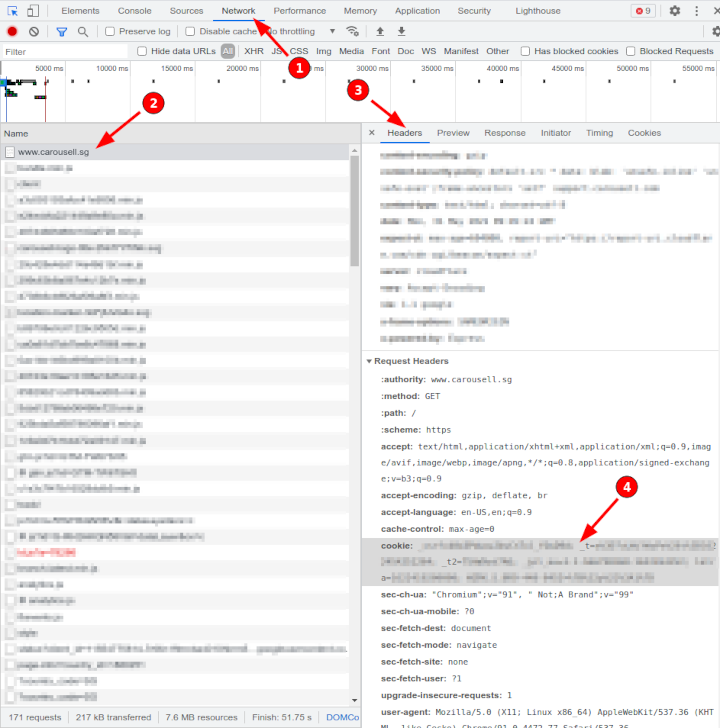
Task: Click the 171 requests status entry
Action: point(35,717)
